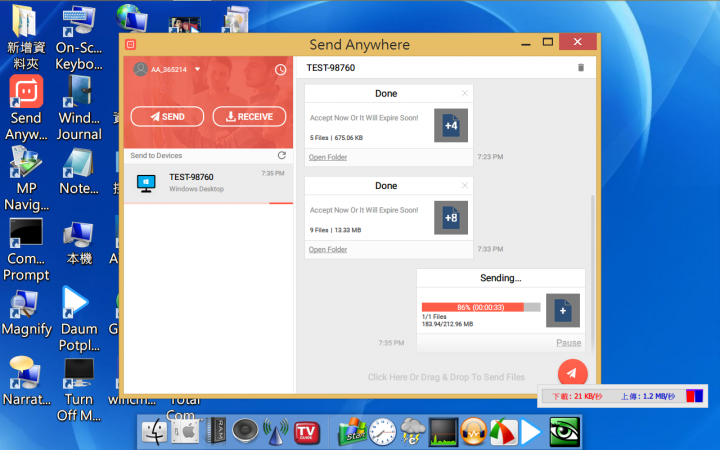The width and height of the screenshot is (720, 450).
Task: Dismiss the 9 Files Done card
Action: (x=465, y=186)
